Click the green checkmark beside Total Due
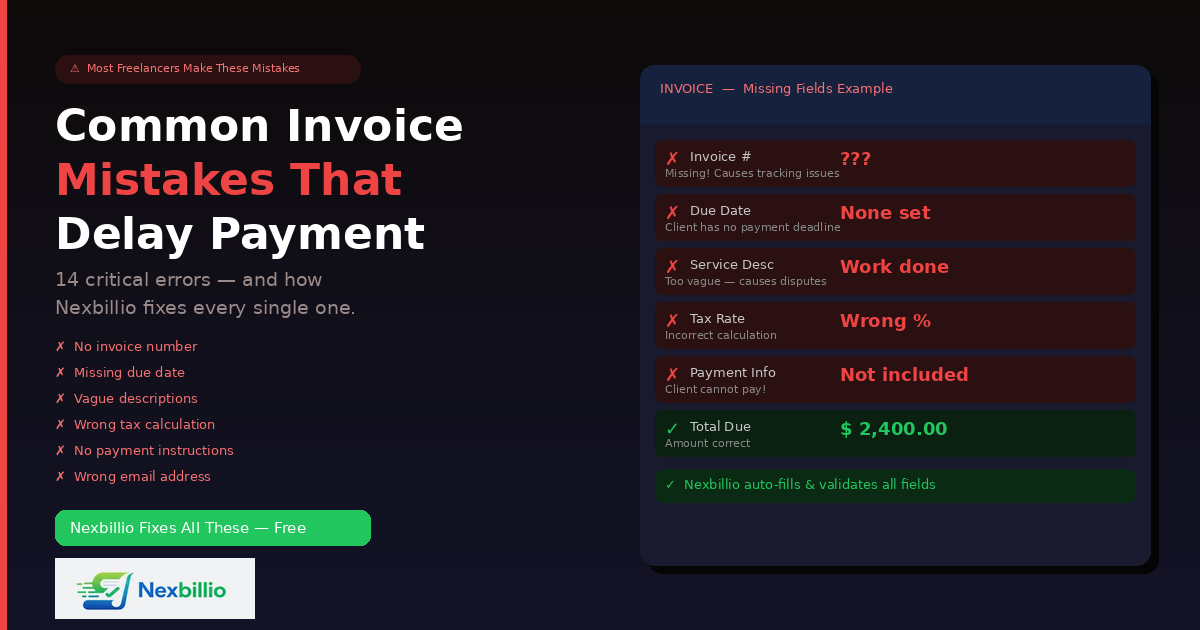Screen dimensions: 1200x630 pos(672,428)
